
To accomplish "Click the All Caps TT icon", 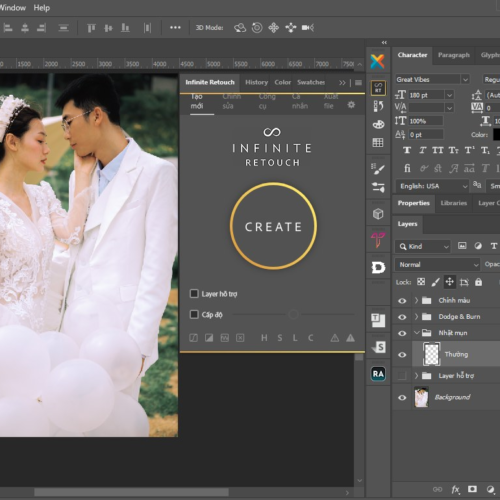I will (438, 151).
